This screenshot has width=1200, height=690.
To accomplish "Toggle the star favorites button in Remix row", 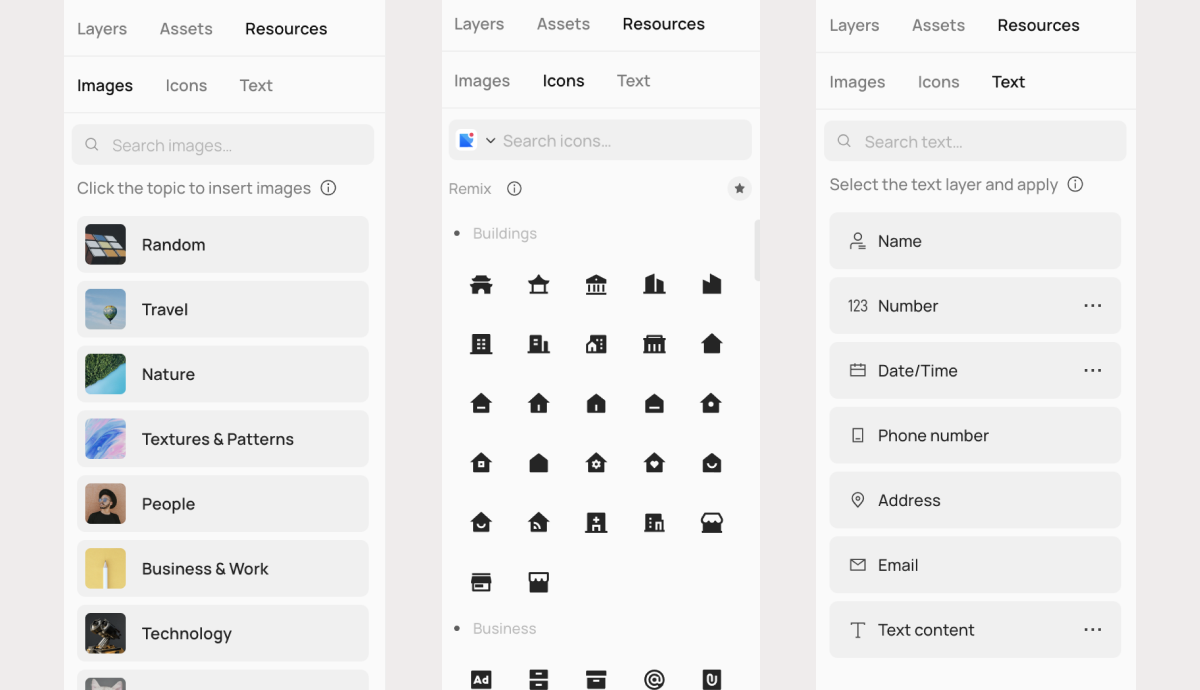I will (x=739, y=189).
